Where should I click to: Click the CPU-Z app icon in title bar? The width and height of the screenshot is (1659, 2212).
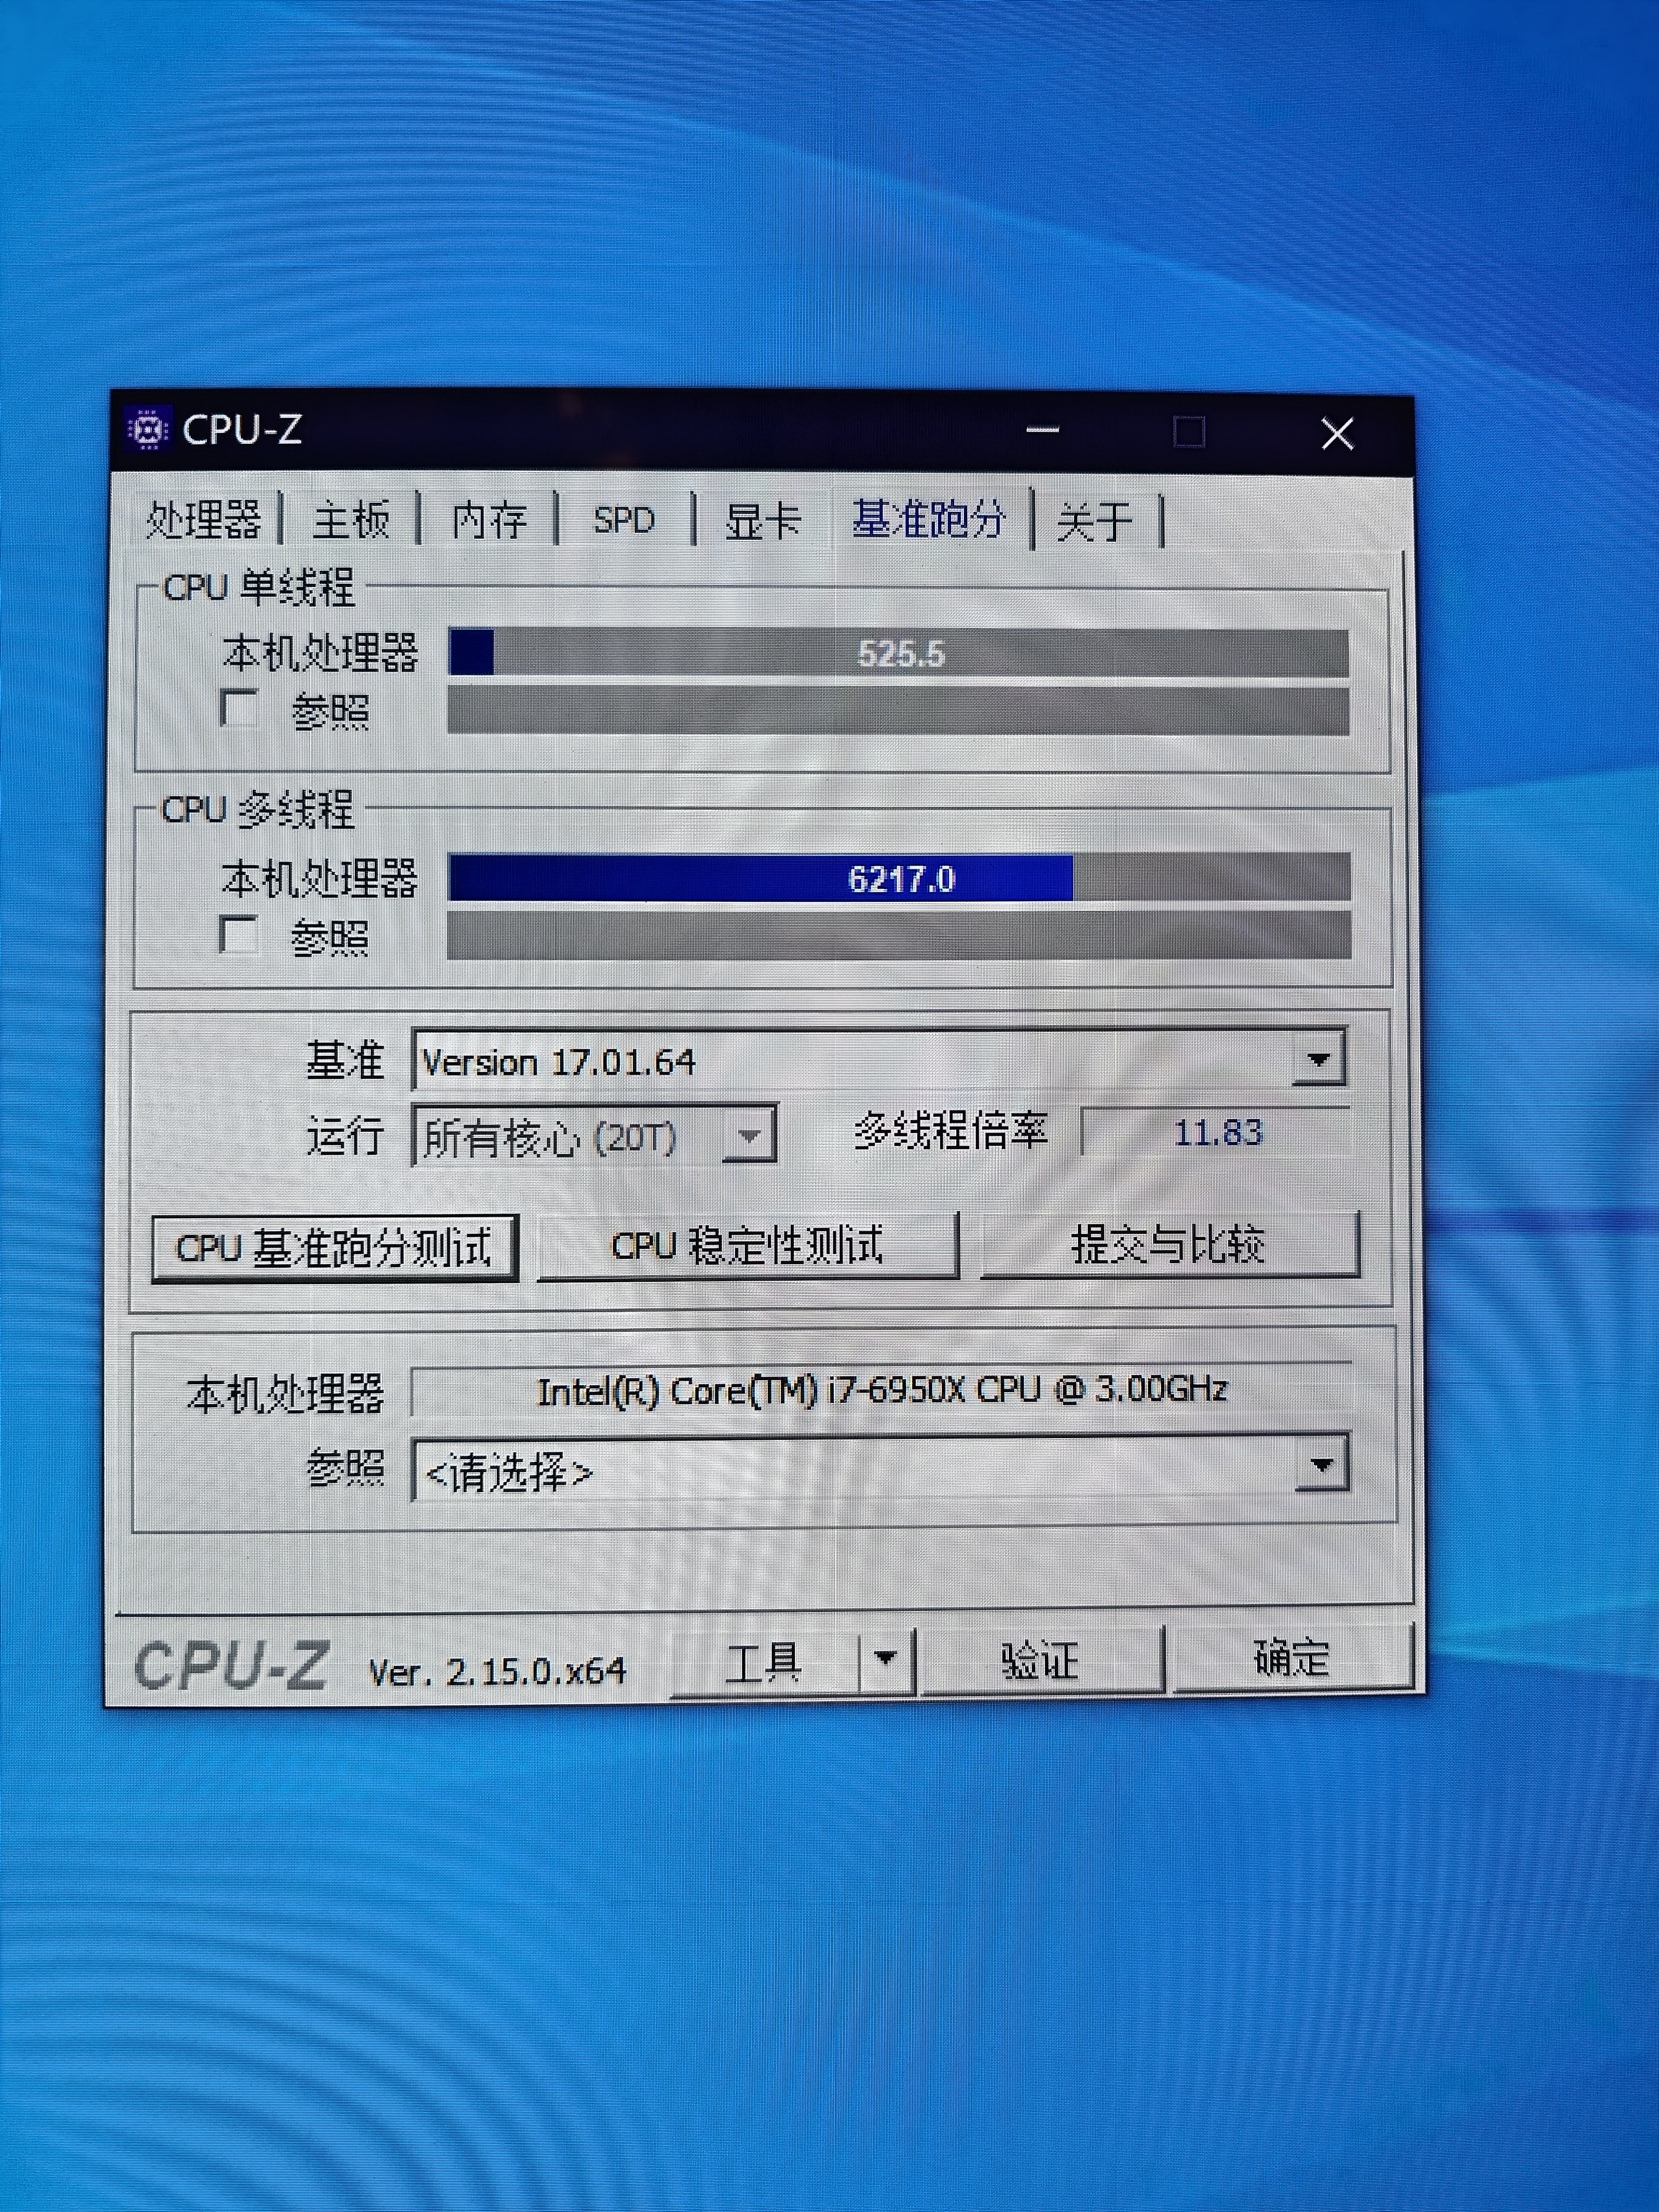pos(148,430)
